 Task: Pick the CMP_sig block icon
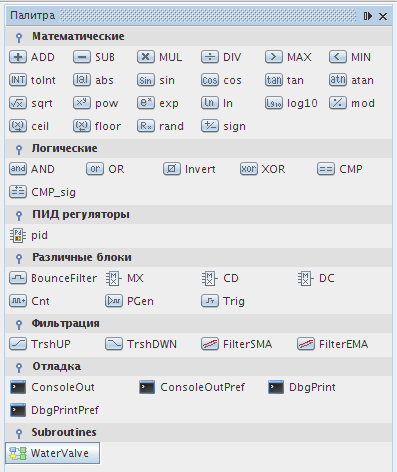click(18, 192)
